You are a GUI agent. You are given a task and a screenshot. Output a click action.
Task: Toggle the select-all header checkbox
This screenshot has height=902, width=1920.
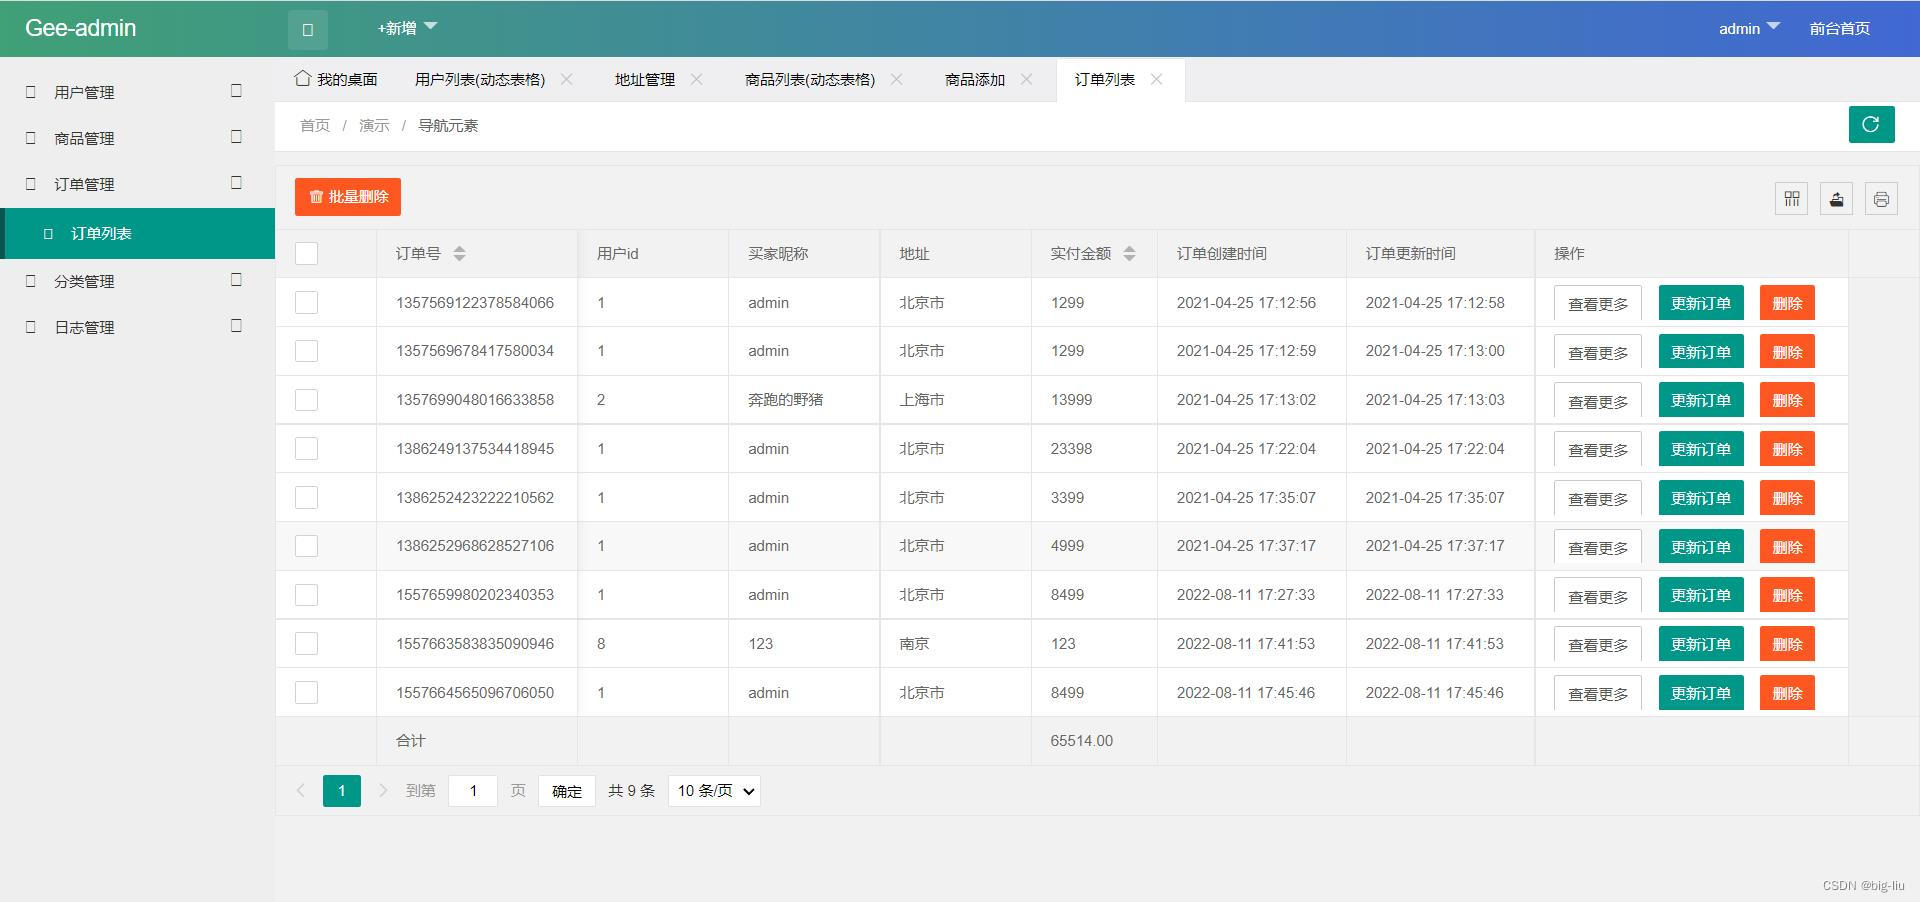click(x=307, y=253)
